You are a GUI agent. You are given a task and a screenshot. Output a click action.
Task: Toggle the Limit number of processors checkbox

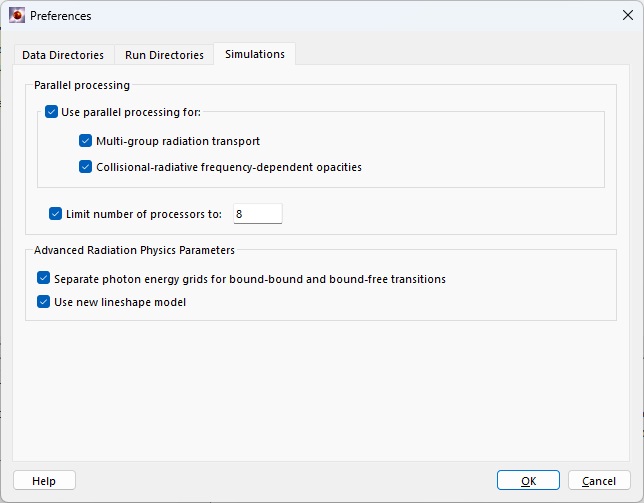click(x=56, y=213)
